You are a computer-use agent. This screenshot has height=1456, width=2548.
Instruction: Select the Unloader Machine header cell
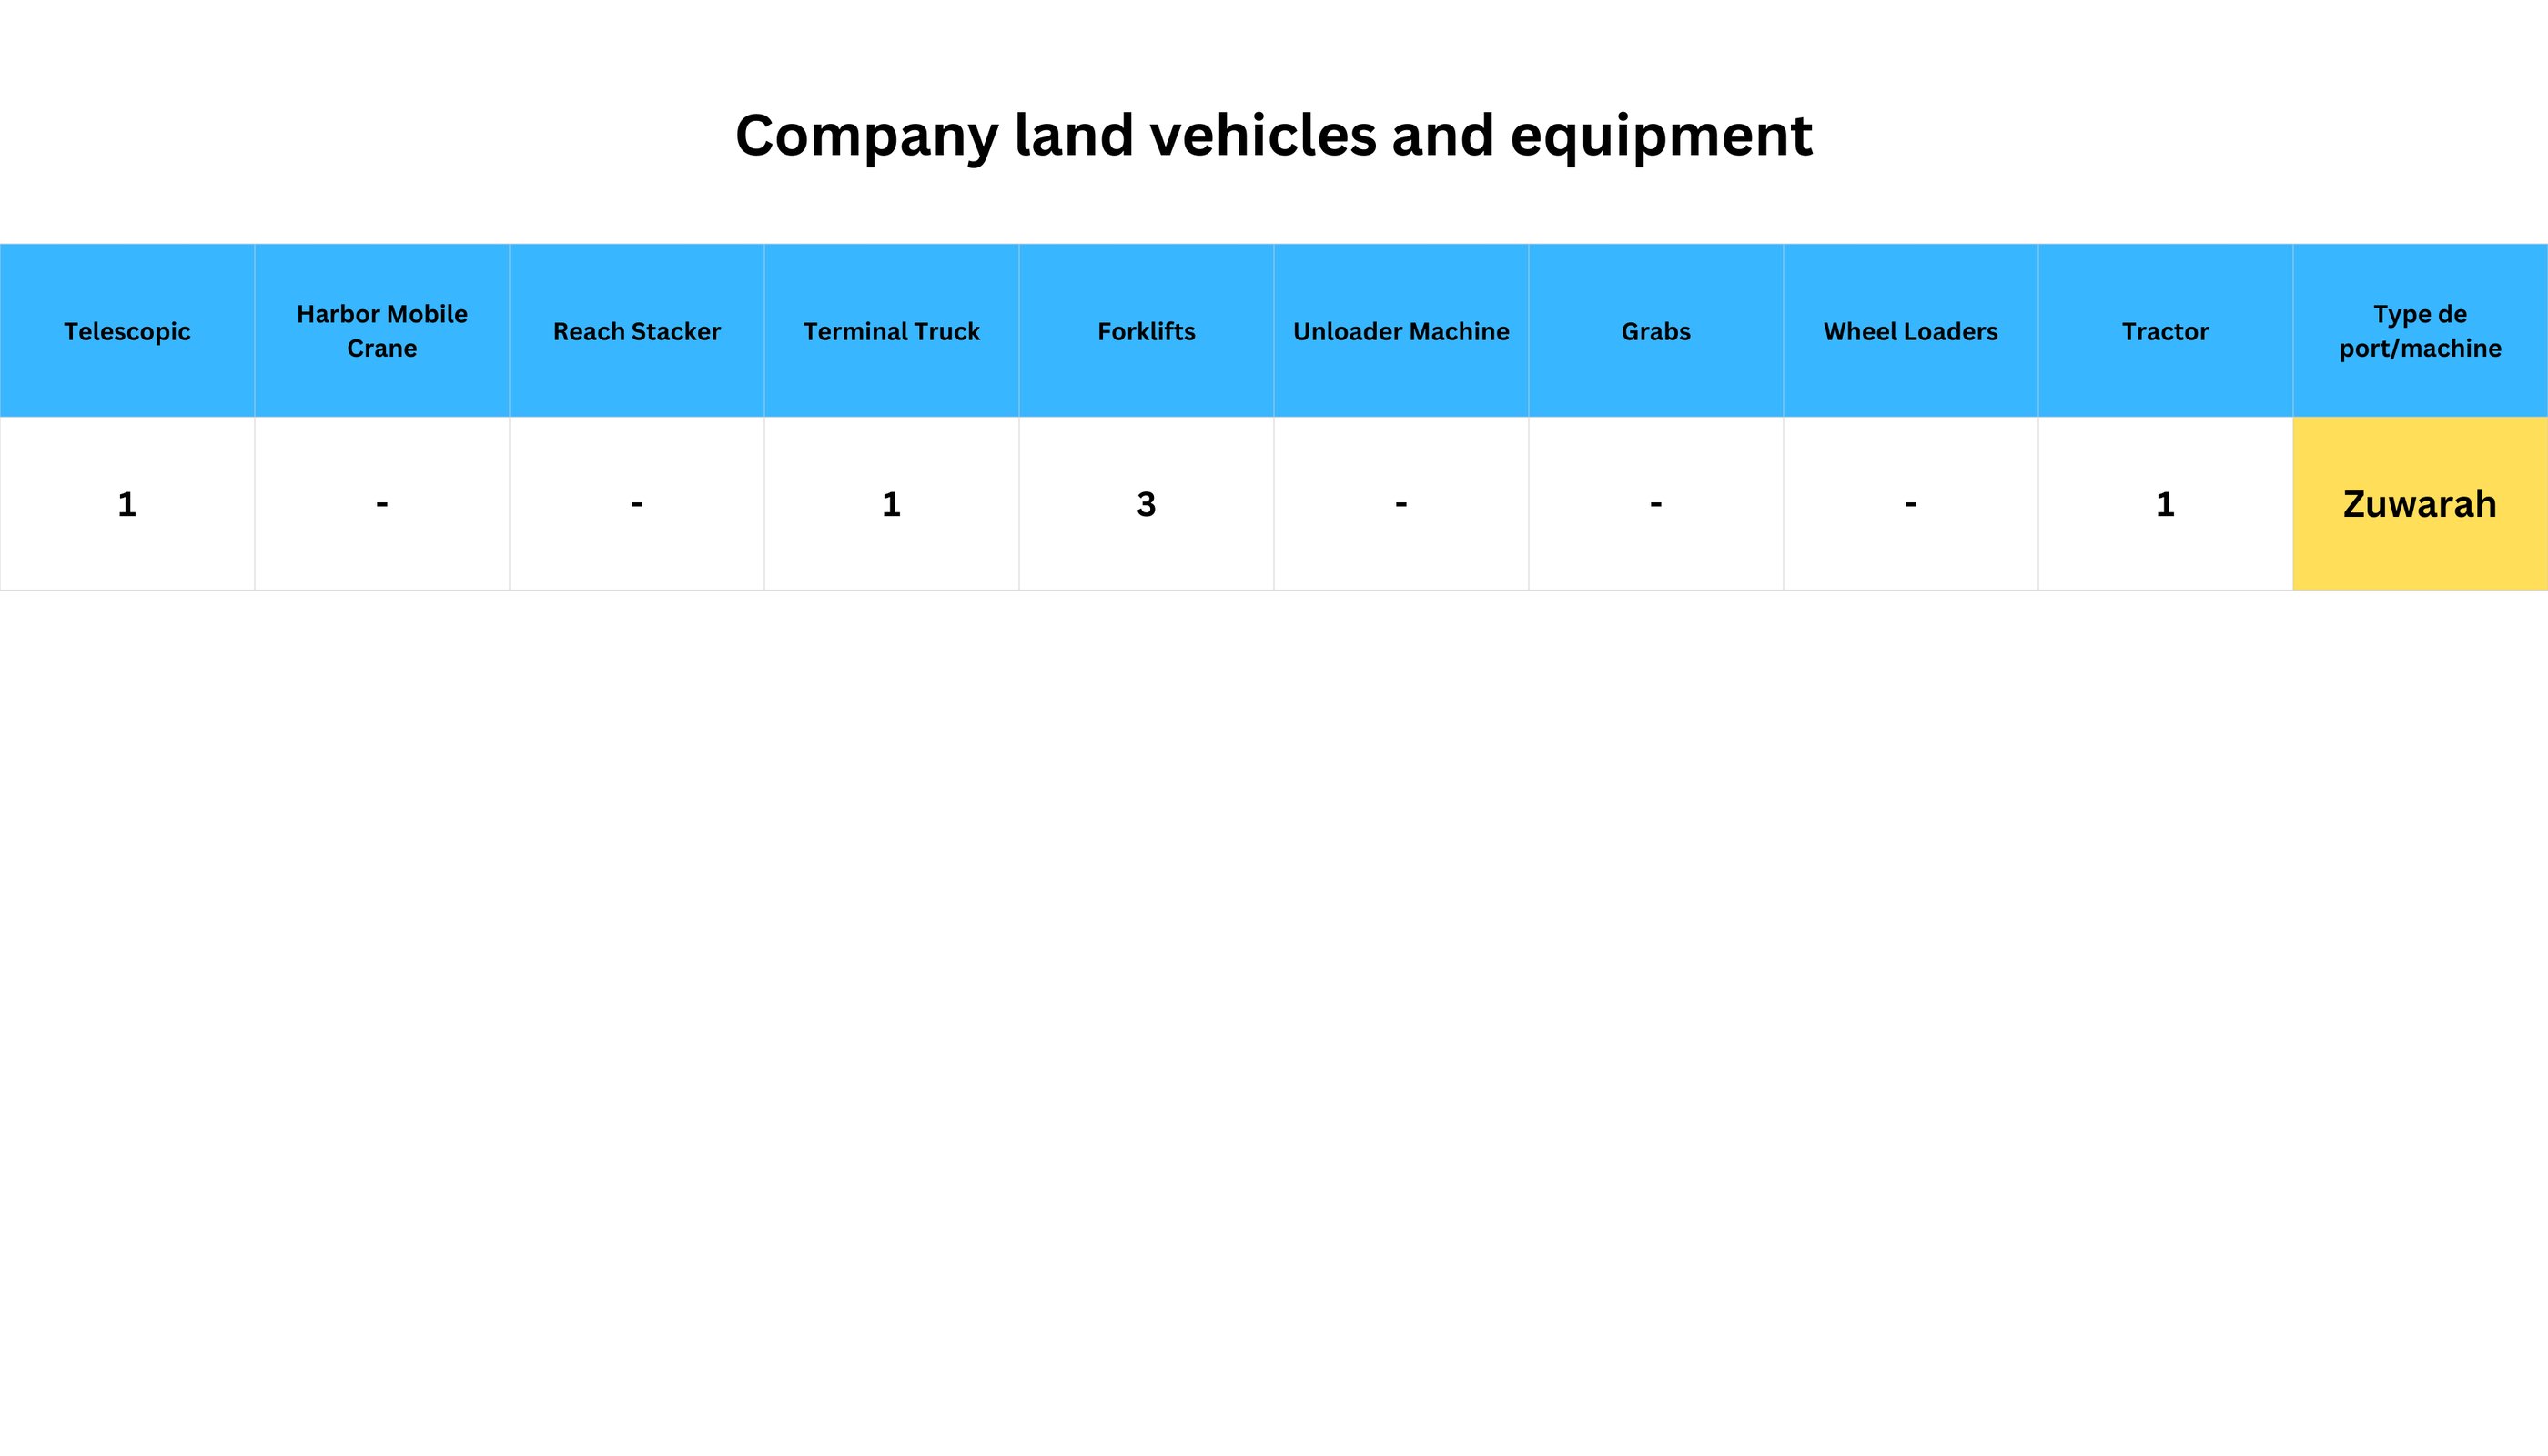pyautogui.click(x=1401, y=331)
